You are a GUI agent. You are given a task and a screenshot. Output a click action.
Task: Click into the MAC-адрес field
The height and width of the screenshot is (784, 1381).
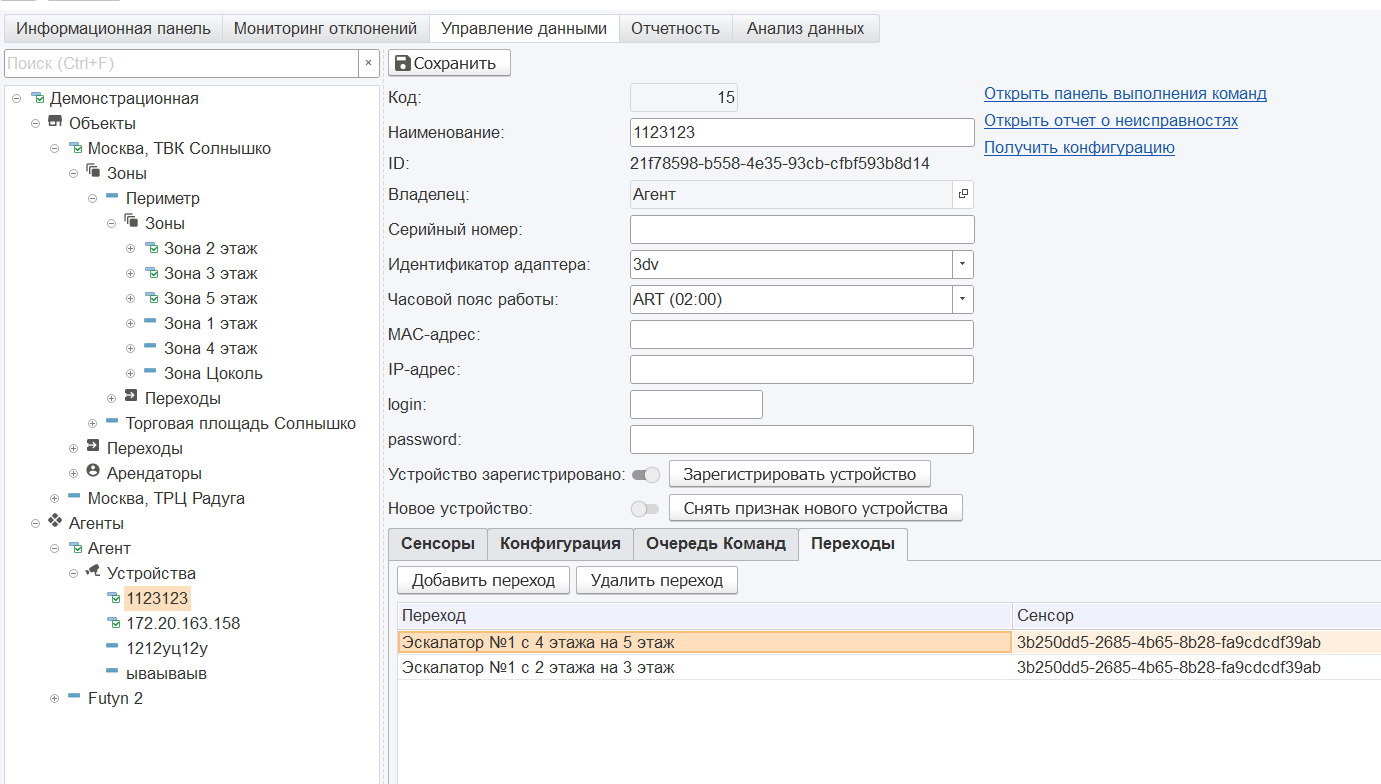click(x=802, y=335)
